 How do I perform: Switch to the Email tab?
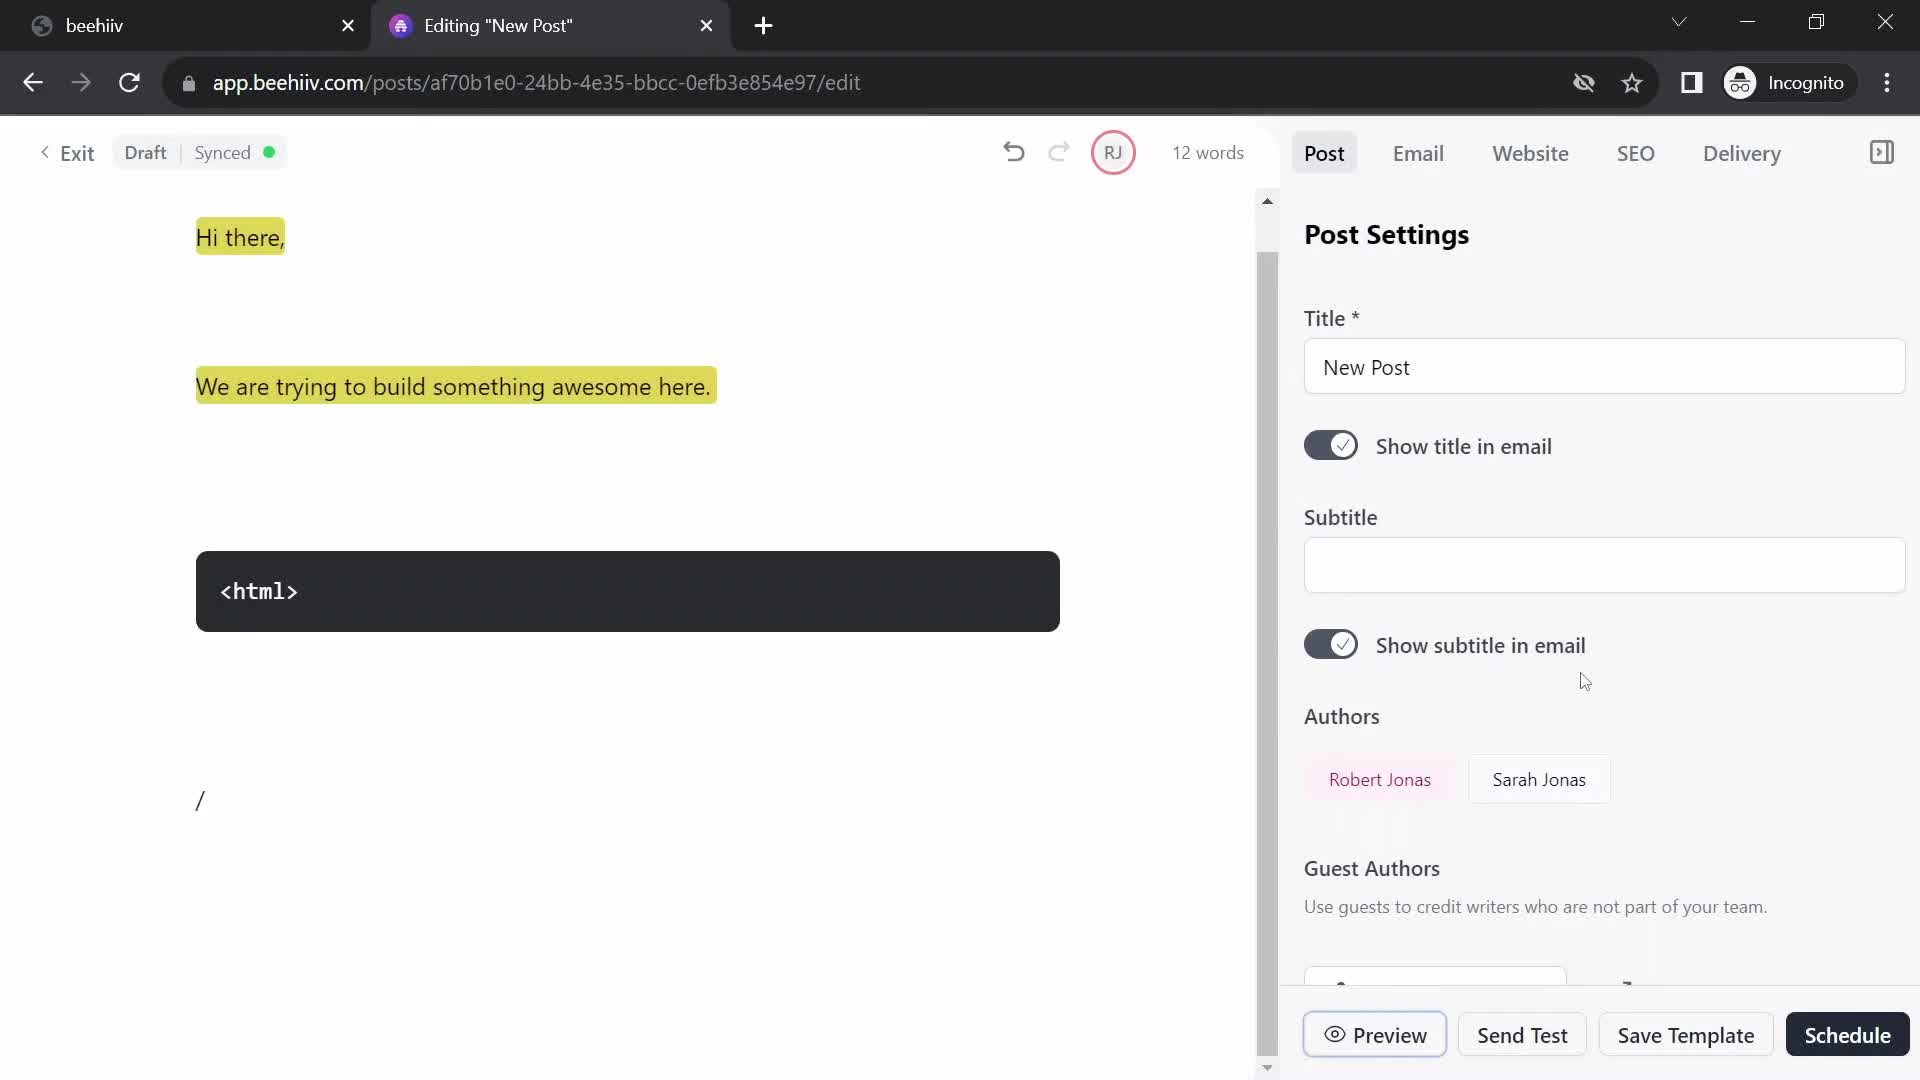tap(1418, 154)
